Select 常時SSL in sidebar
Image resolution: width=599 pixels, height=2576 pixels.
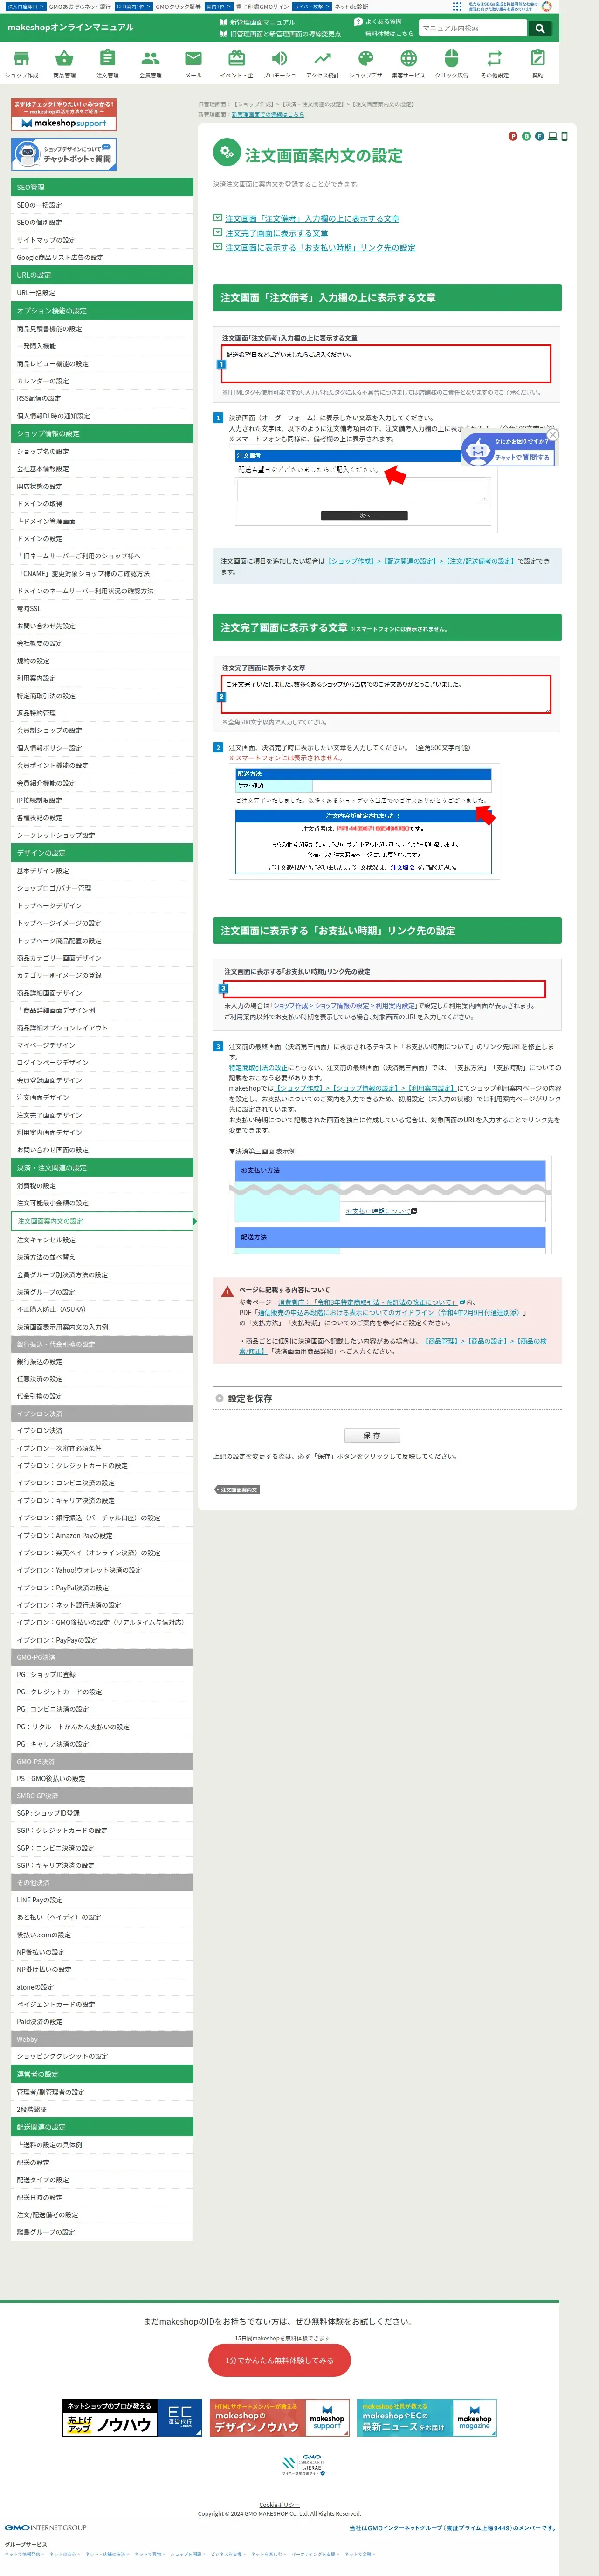[x=102, y=608]
